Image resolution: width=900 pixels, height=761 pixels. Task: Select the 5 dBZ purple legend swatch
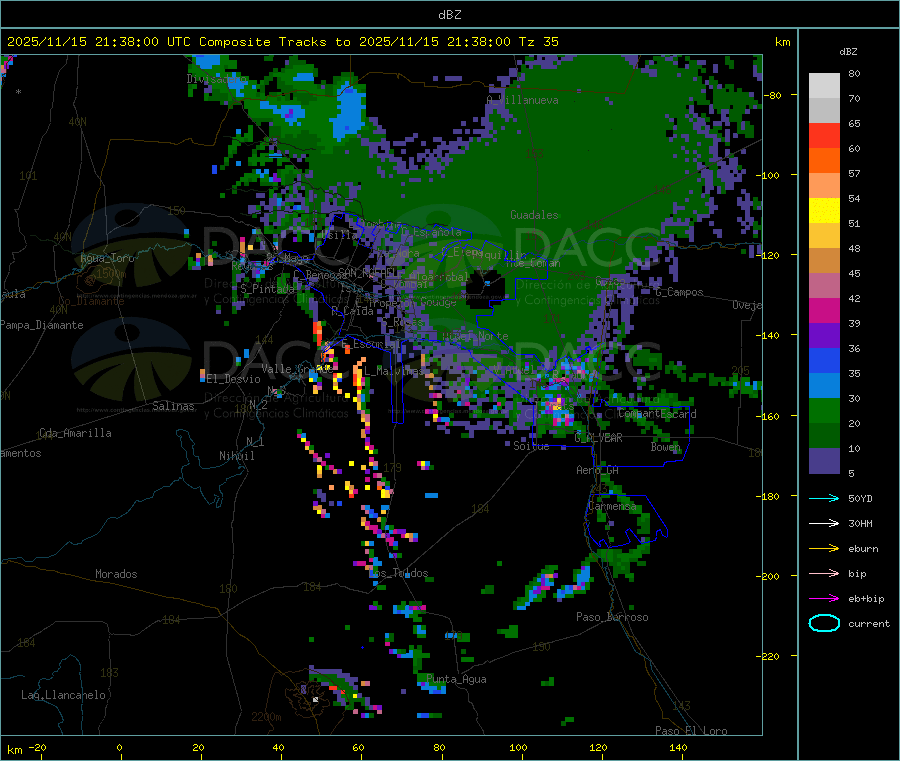824,460
